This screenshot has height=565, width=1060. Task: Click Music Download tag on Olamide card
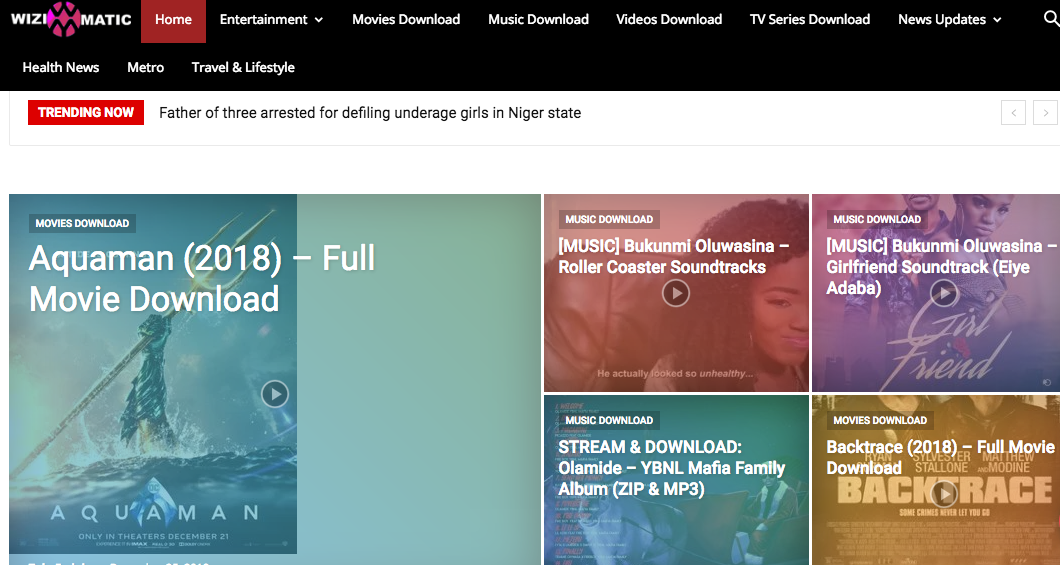pos(608,420)
